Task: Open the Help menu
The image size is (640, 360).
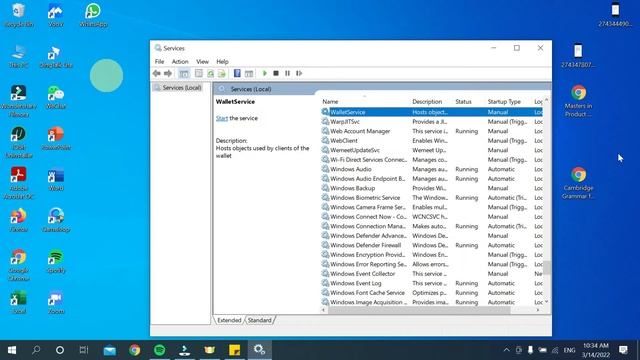Action: tap(222, 62)
